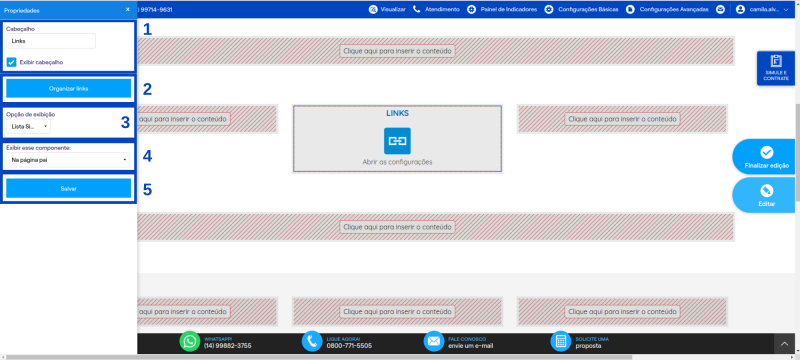
Task: Click the Salvar button
Action: click(x=68, y=188)
